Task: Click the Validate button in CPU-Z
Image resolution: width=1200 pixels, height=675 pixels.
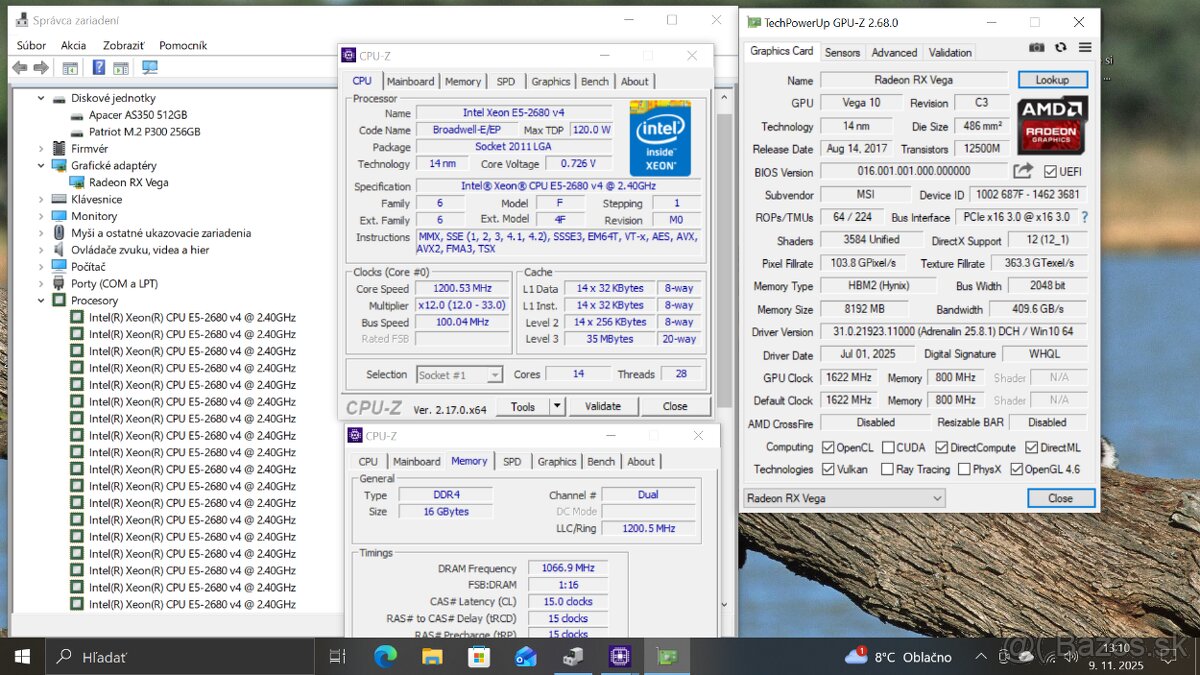Action: coord(603,406)
